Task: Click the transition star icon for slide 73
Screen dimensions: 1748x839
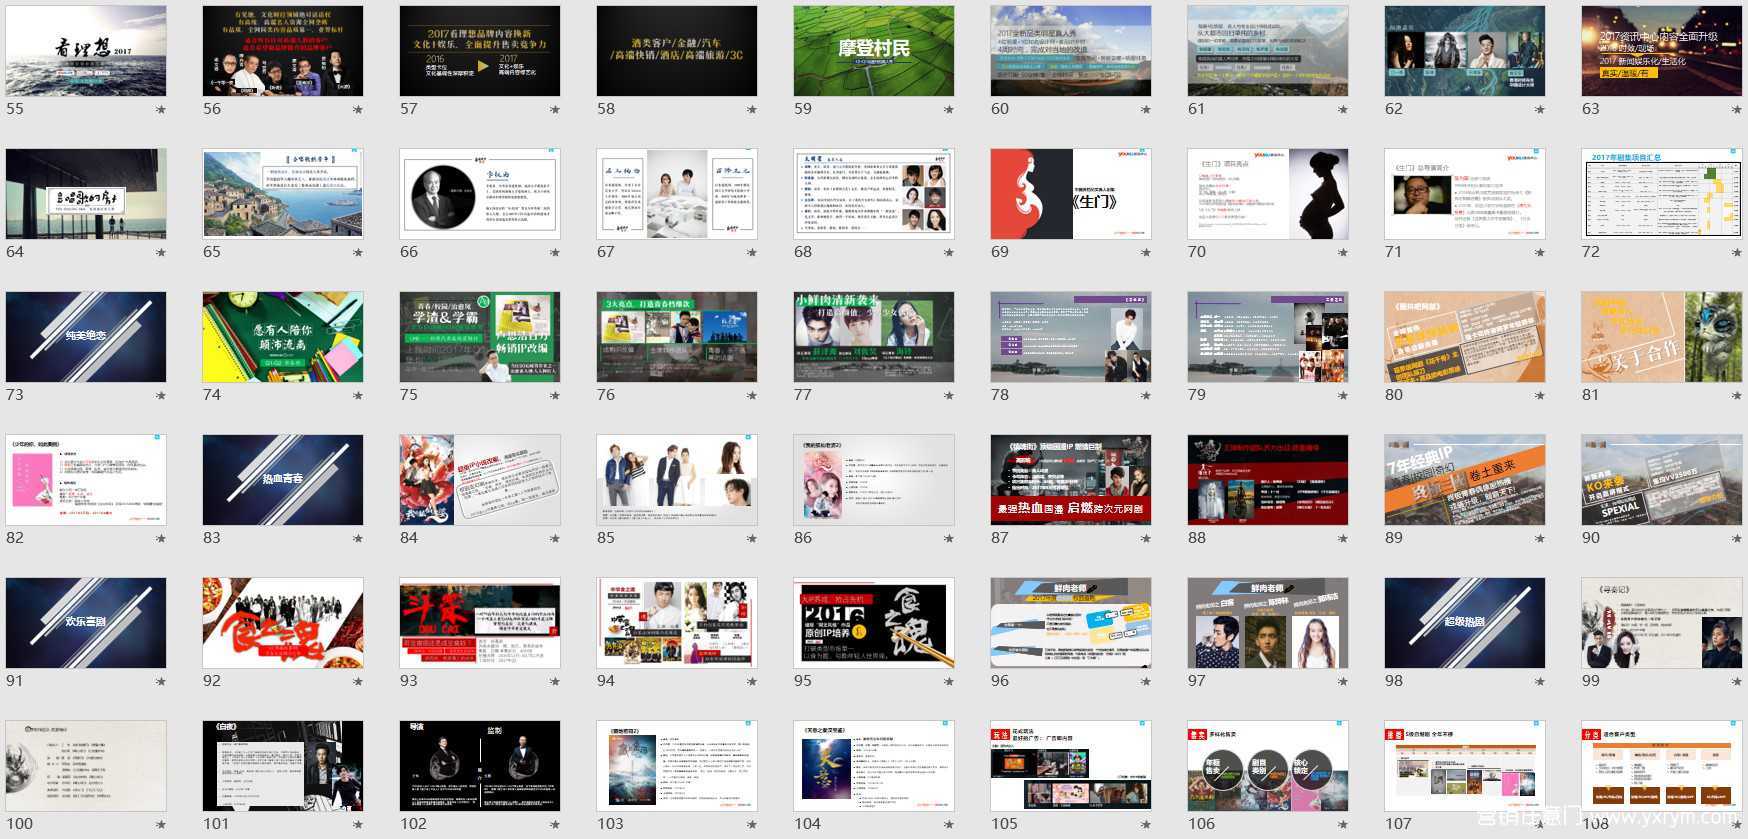Action: 161,396
